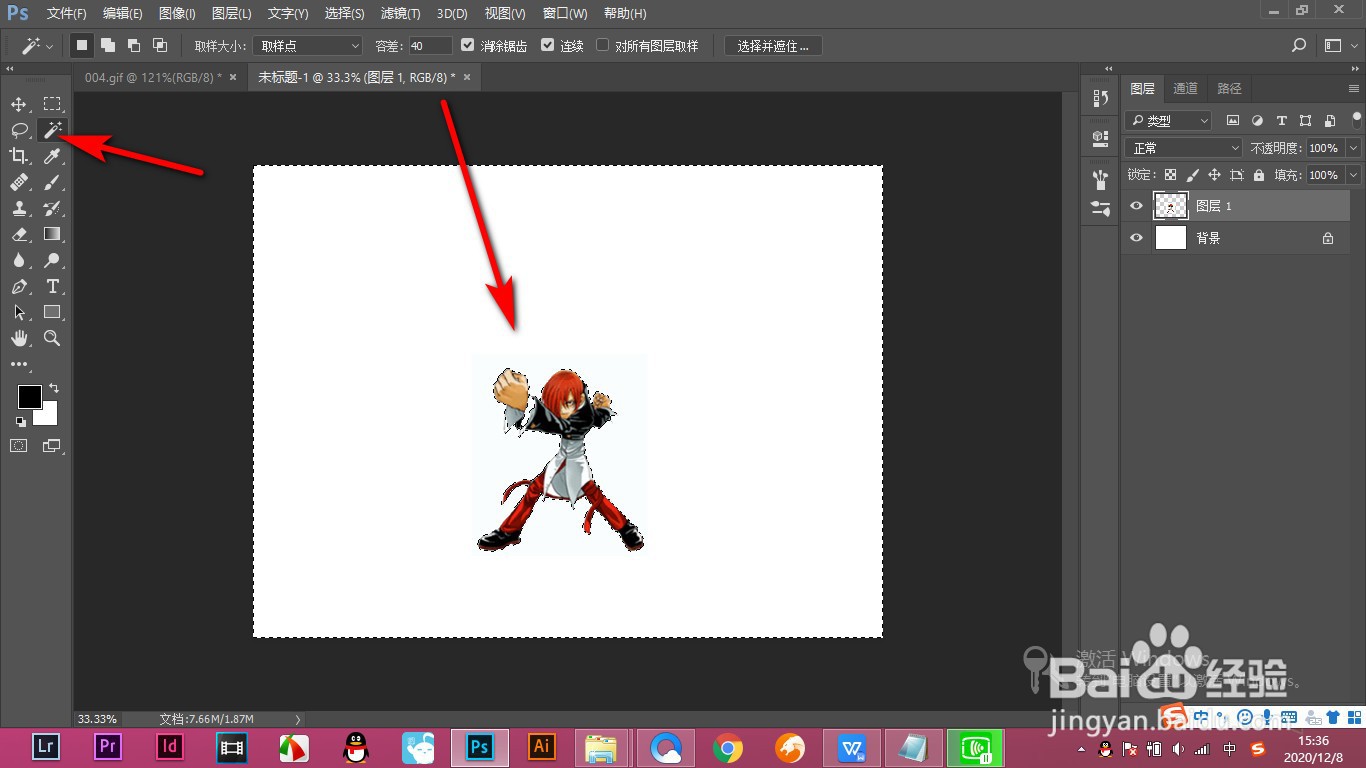Screen dimensions: 1366x768
Task: Select the Move tool
Action: click(x=19, y=104)
